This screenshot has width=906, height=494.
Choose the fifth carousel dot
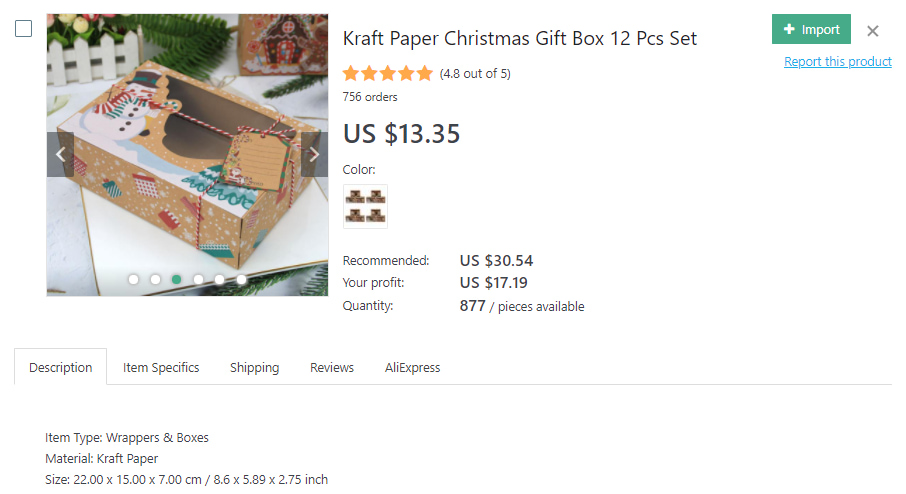click(220, 280)
